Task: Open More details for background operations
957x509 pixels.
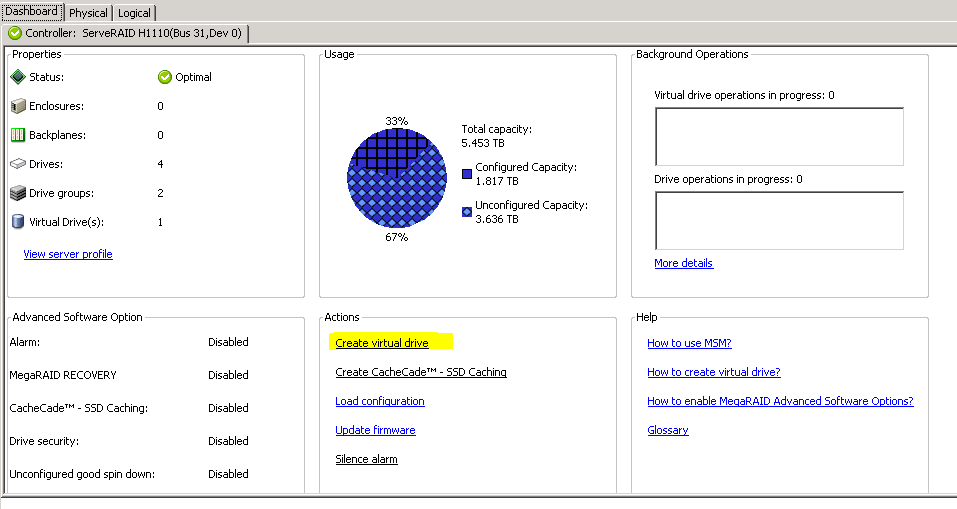Action: pyautogui.click(x=683, y=263)
